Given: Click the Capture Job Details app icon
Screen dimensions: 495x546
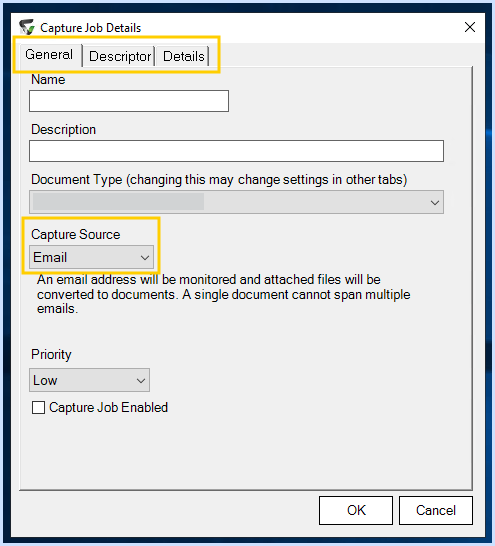Looking at the screenshot, I should pyautogui.click(x=27, y=27).
